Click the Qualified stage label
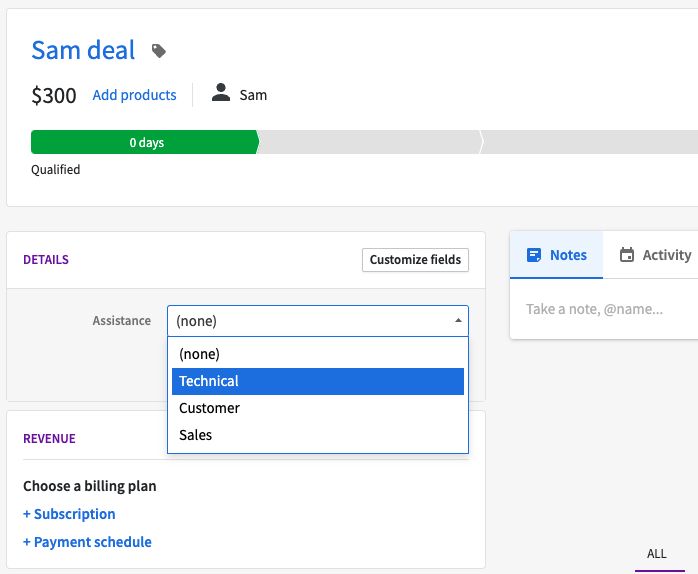The width and height of the screenshot is (698, 574). coord(56,170)
